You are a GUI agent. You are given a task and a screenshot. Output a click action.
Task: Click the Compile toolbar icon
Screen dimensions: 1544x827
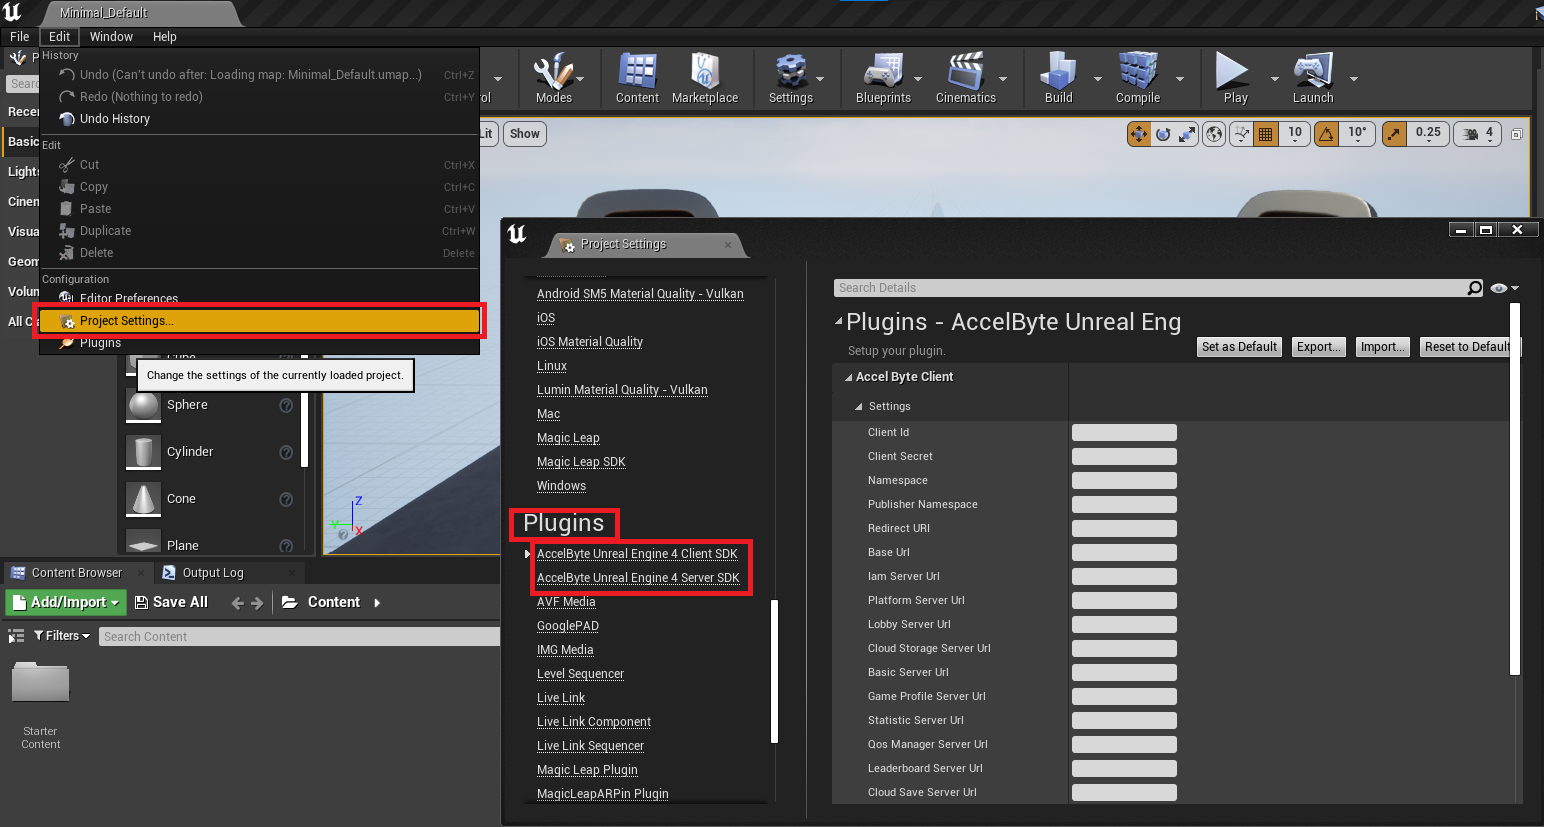pos(1138,78)
